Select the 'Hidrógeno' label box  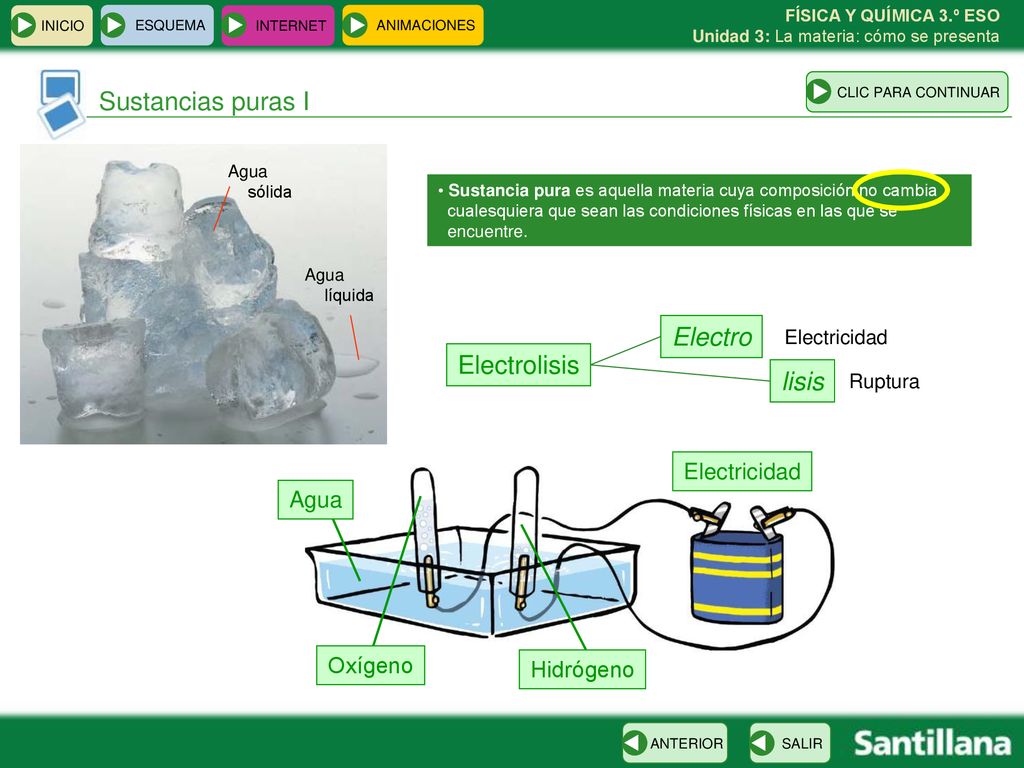[x=582, y=669]
